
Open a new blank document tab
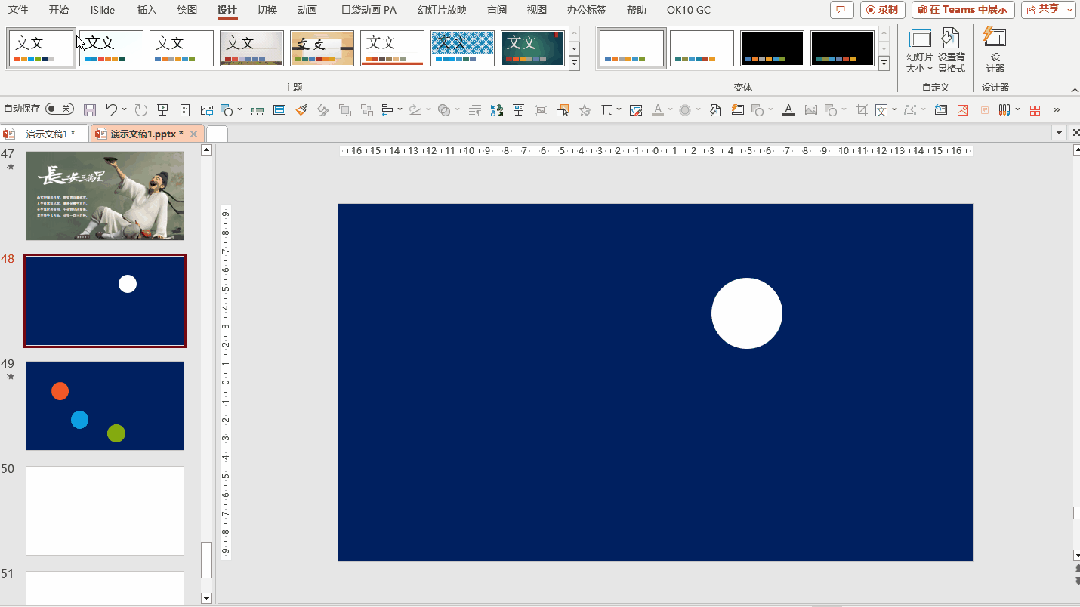tap(217, 134)
